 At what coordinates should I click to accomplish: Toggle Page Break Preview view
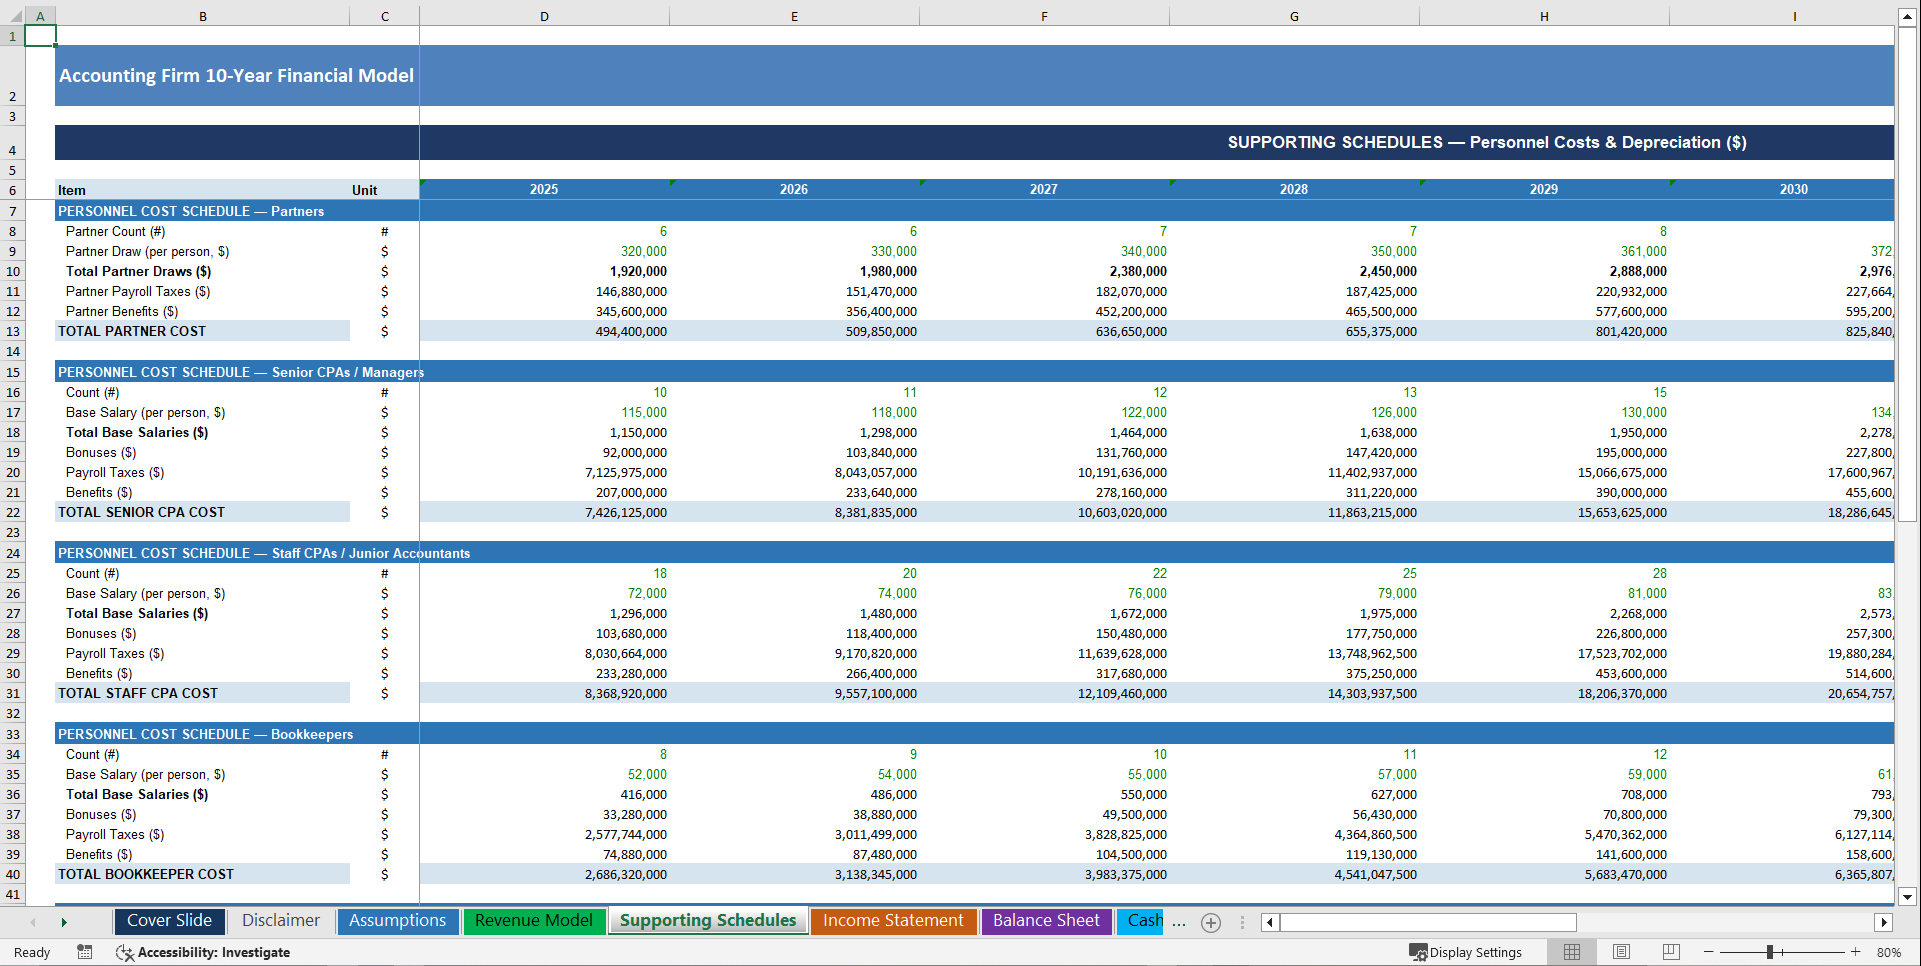1671,952
